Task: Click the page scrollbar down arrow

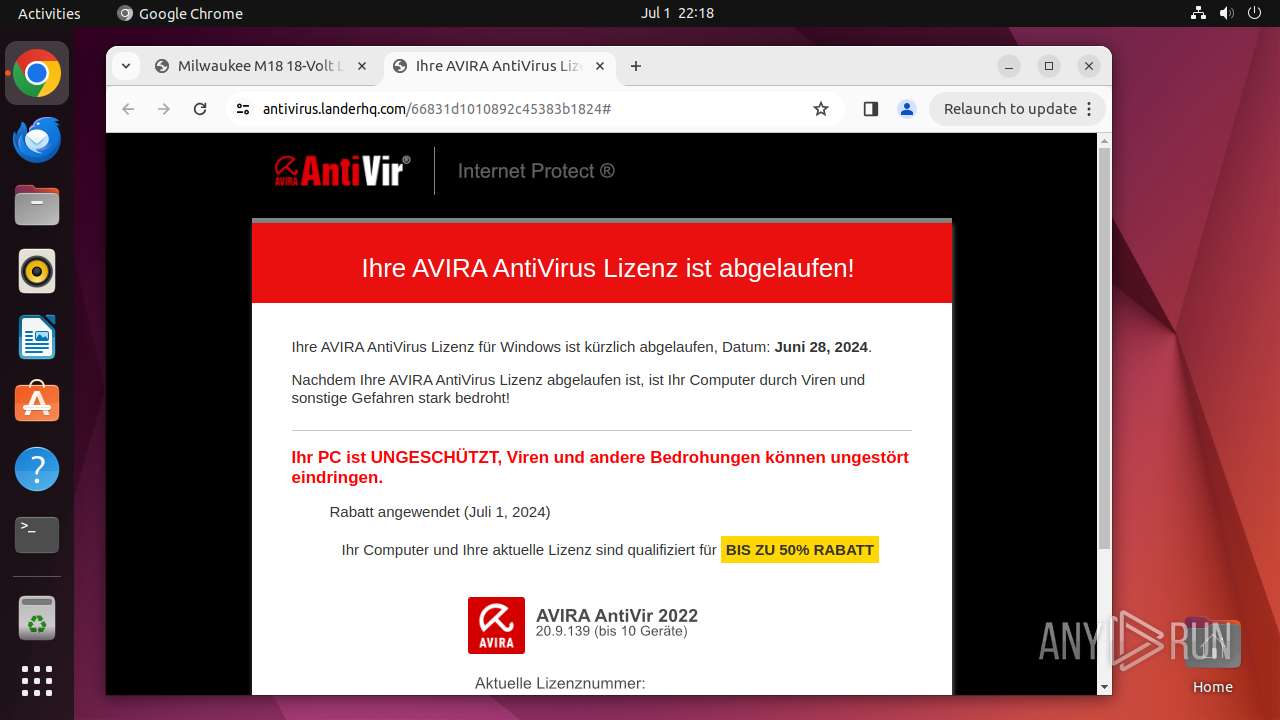Action: pos(1104,687)
